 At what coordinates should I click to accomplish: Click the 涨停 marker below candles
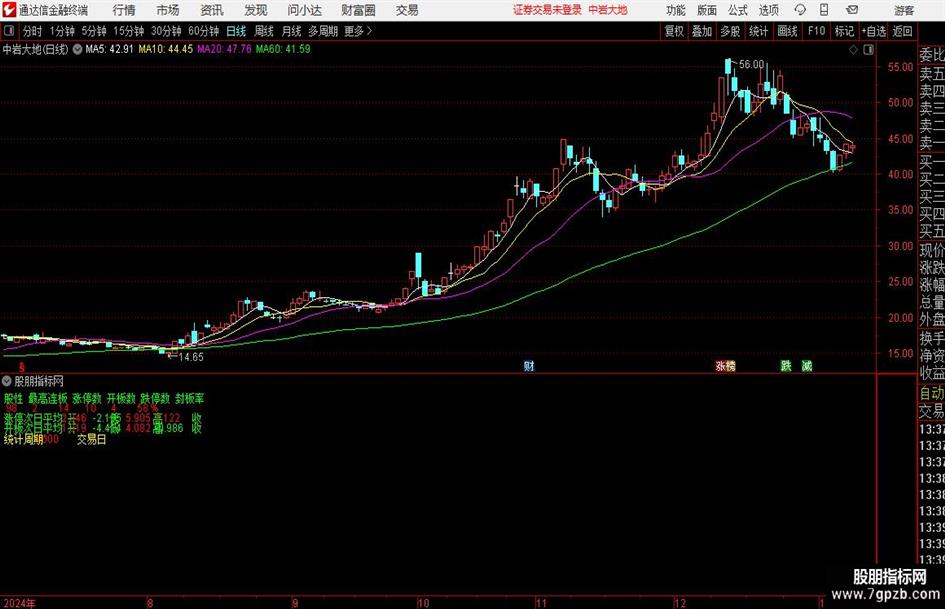(725, 365)
